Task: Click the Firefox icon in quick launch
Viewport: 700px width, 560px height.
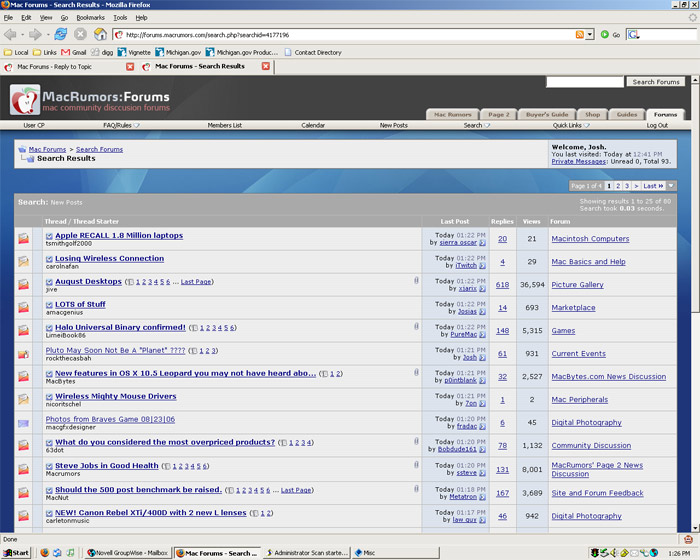Action: 44,553
